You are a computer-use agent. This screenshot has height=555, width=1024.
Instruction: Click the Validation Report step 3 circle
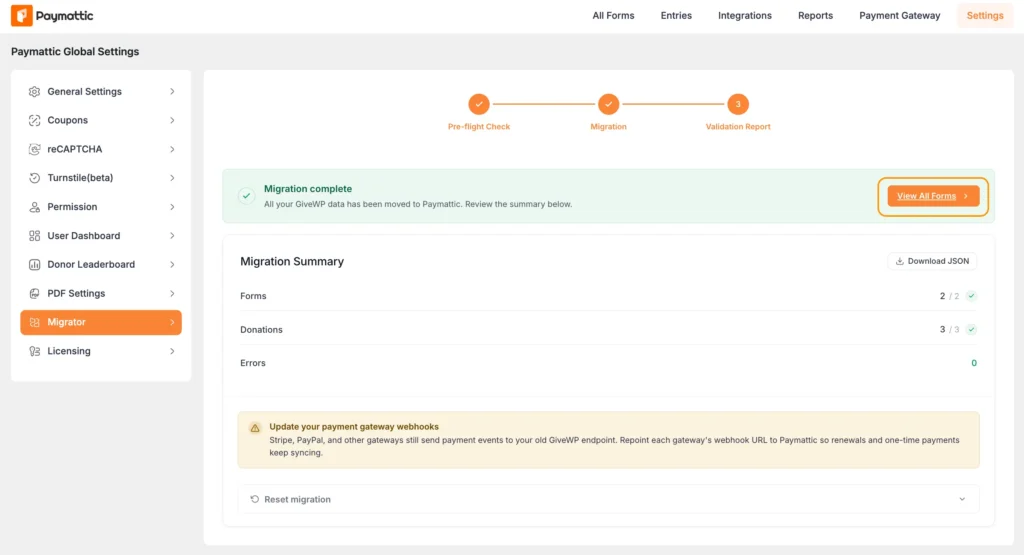tap(738, 104)
